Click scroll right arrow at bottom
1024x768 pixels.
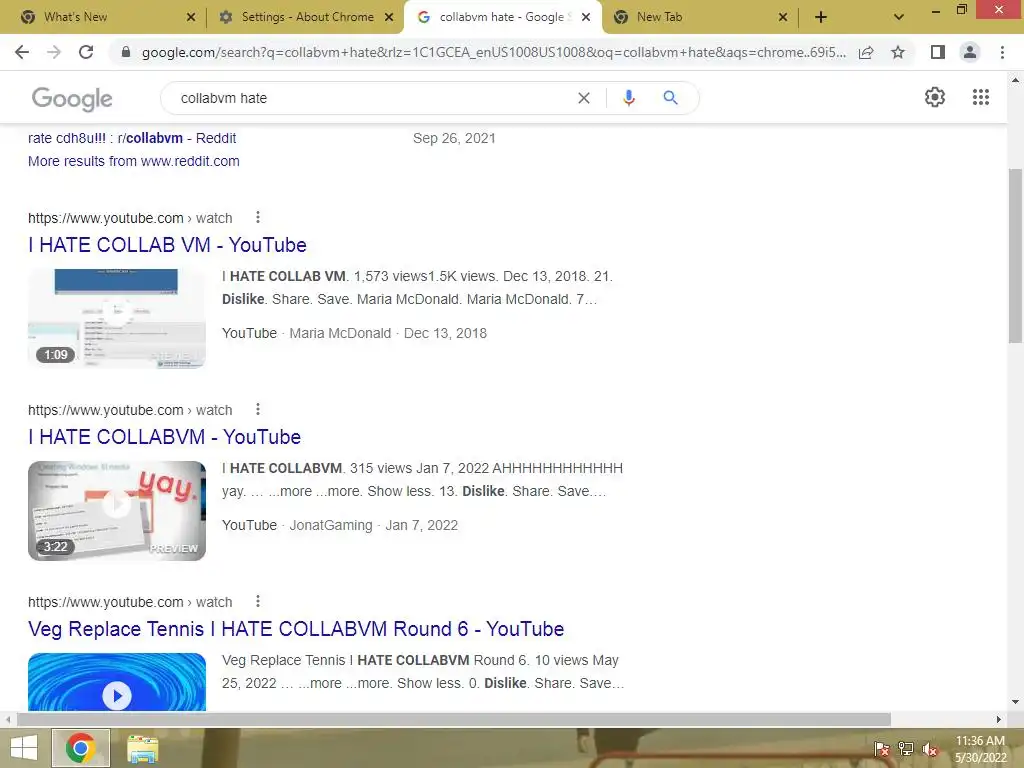[x=998, y=719]
